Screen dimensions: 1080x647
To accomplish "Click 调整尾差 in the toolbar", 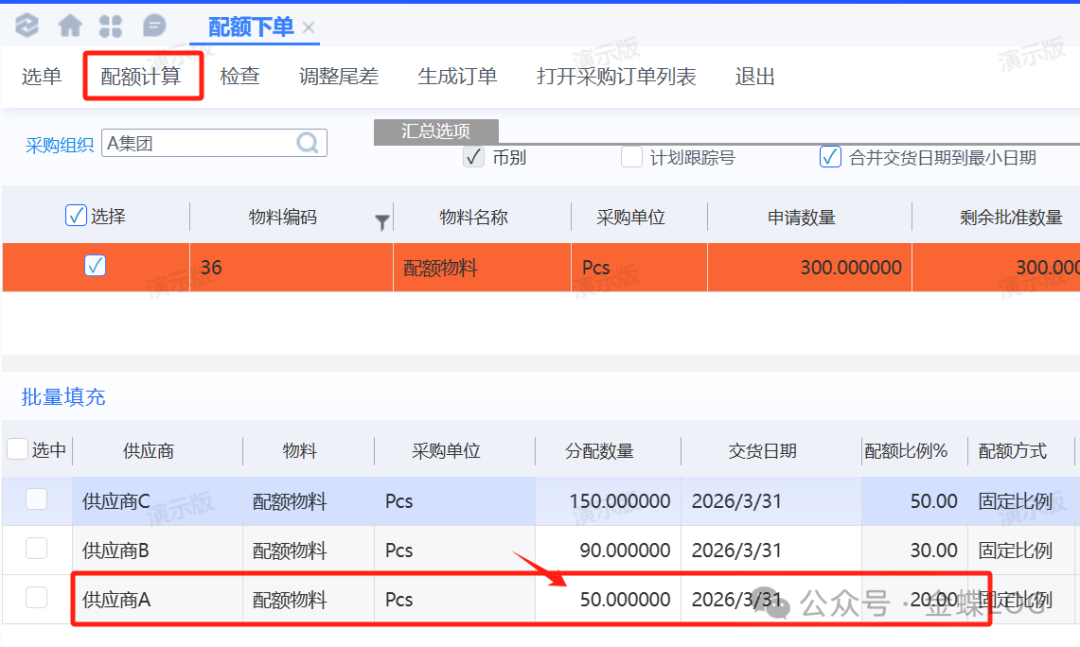I will pos(339,77).
